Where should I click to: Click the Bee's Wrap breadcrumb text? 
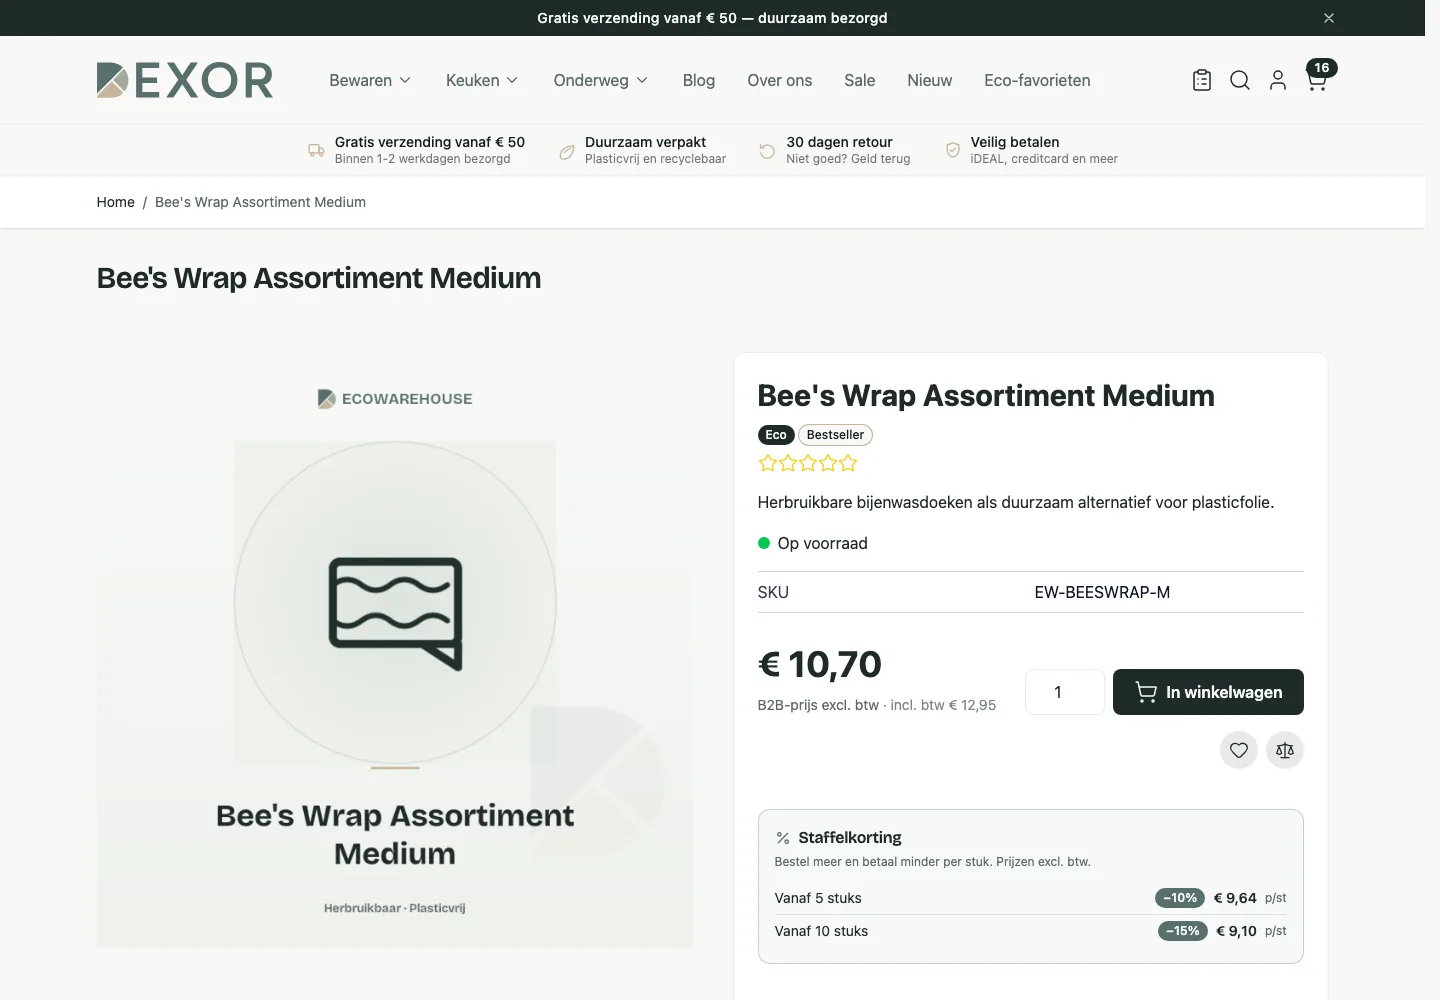(x=260, y=202)
